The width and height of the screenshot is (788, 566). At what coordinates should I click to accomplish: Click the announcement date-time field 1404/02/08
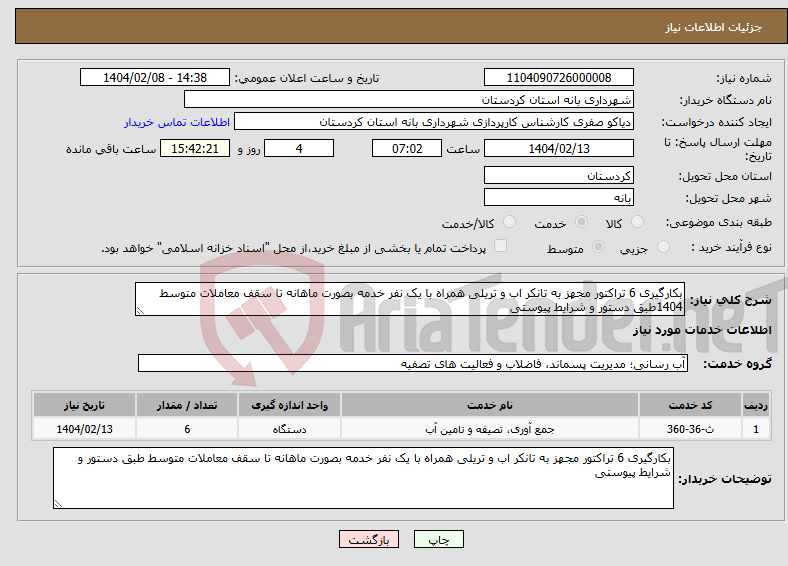click(155, 77)
